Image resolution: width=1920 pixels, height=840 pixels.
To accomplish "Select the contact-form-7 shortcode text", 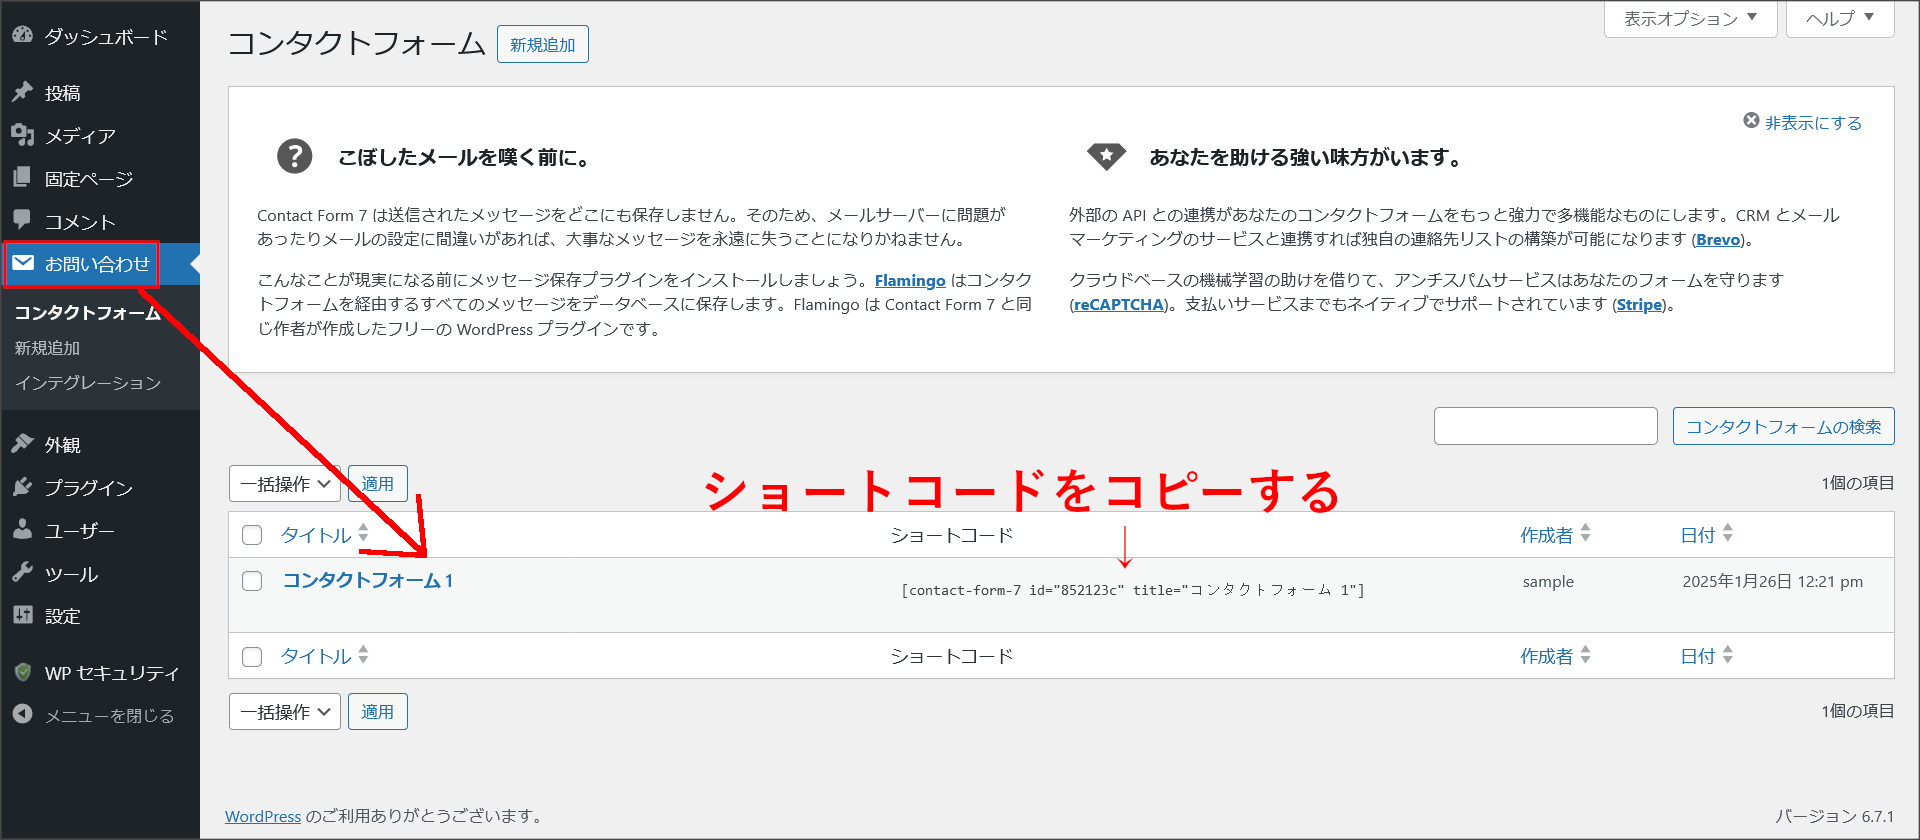I will point(1133,590).
